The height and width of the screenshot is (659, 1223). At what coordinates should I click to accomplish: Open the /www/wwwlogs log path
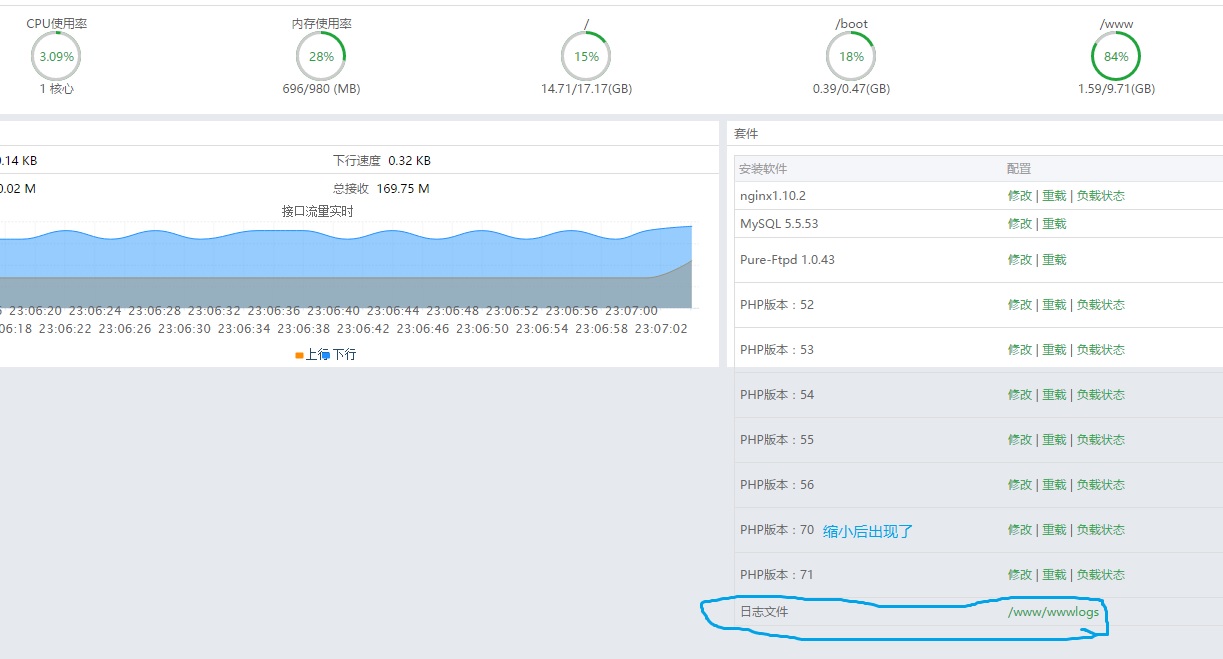coord(1053,612)
